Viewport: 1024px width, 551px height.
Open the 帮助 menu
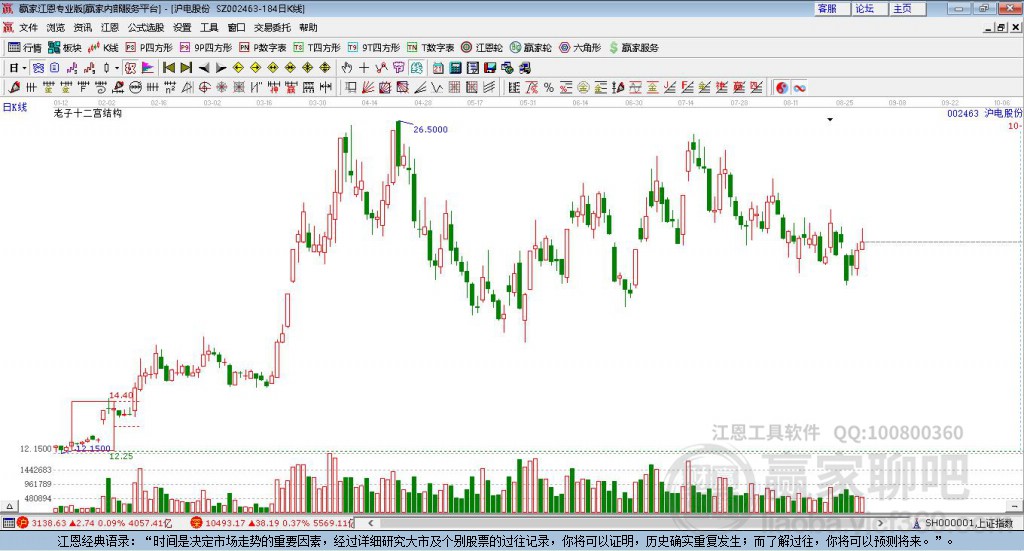click(x=308, y=27)
